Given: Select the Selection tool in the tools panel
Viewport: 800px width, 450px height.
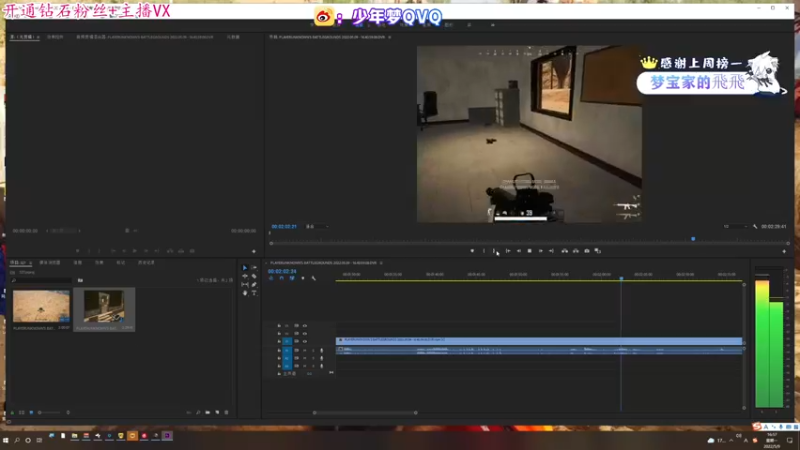Looking at the screenshot, I should 245,268.
